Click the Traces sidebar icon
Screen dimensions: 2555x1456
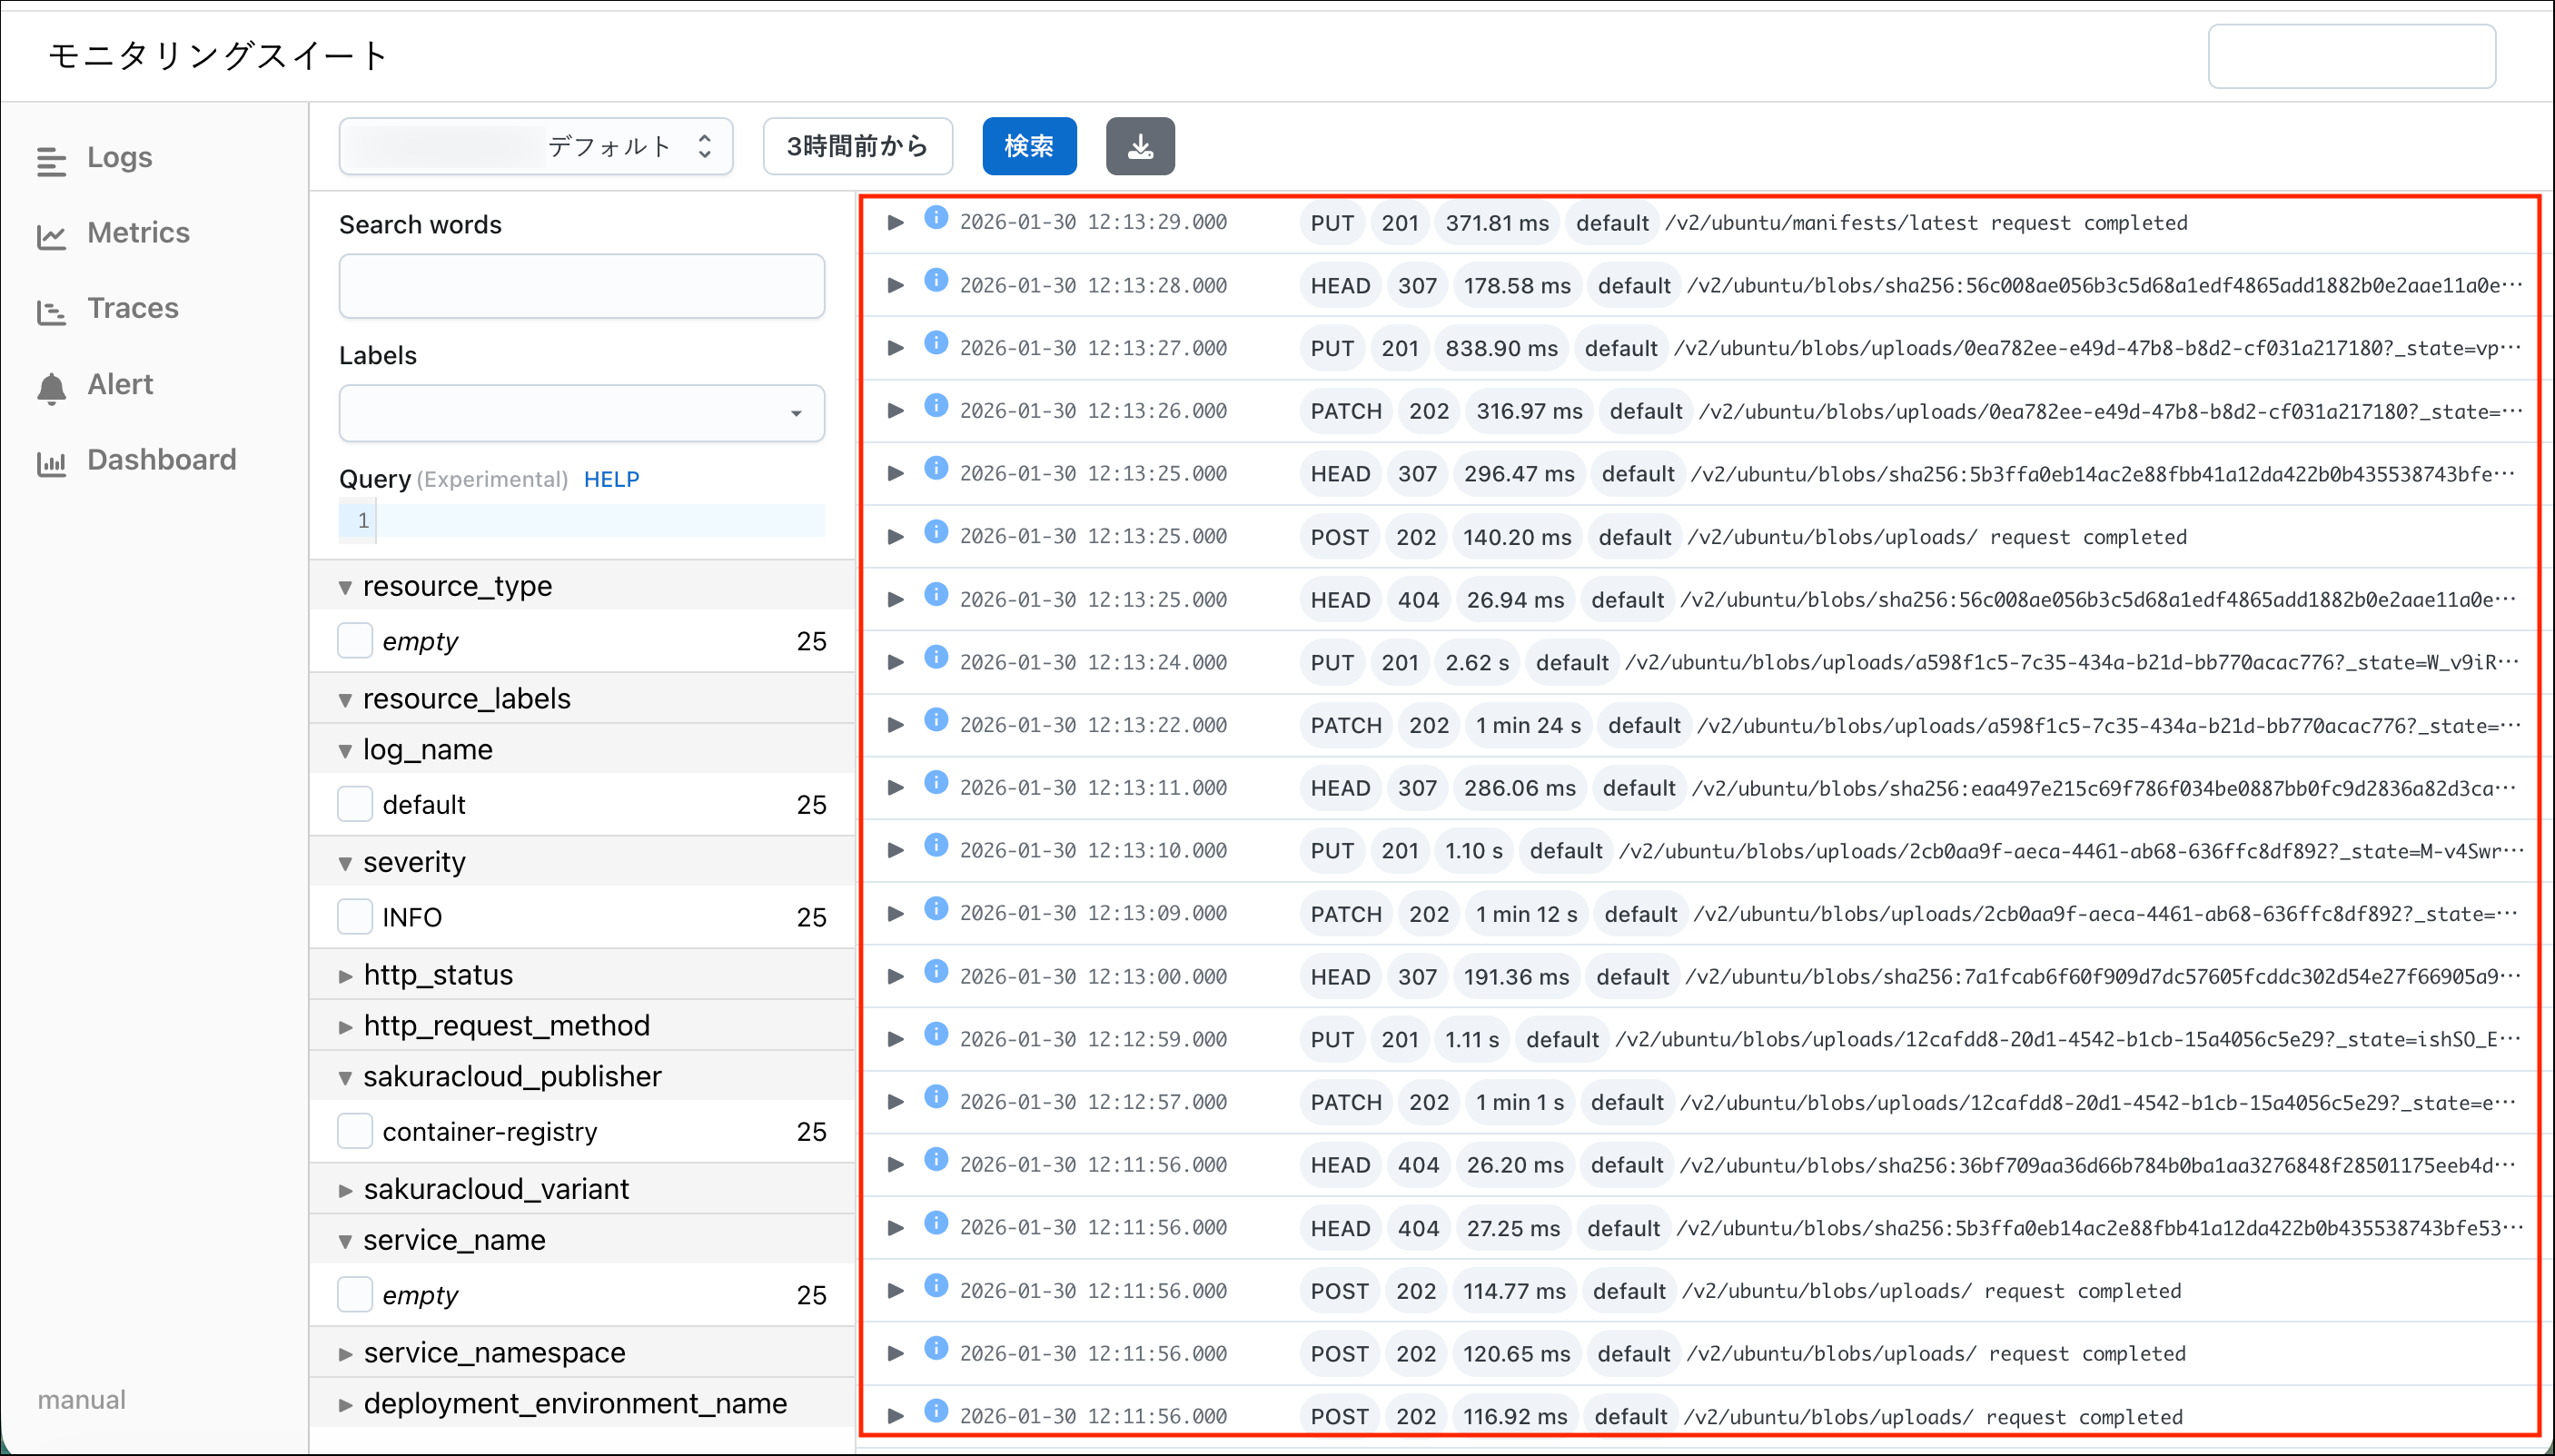click(51, 312)
